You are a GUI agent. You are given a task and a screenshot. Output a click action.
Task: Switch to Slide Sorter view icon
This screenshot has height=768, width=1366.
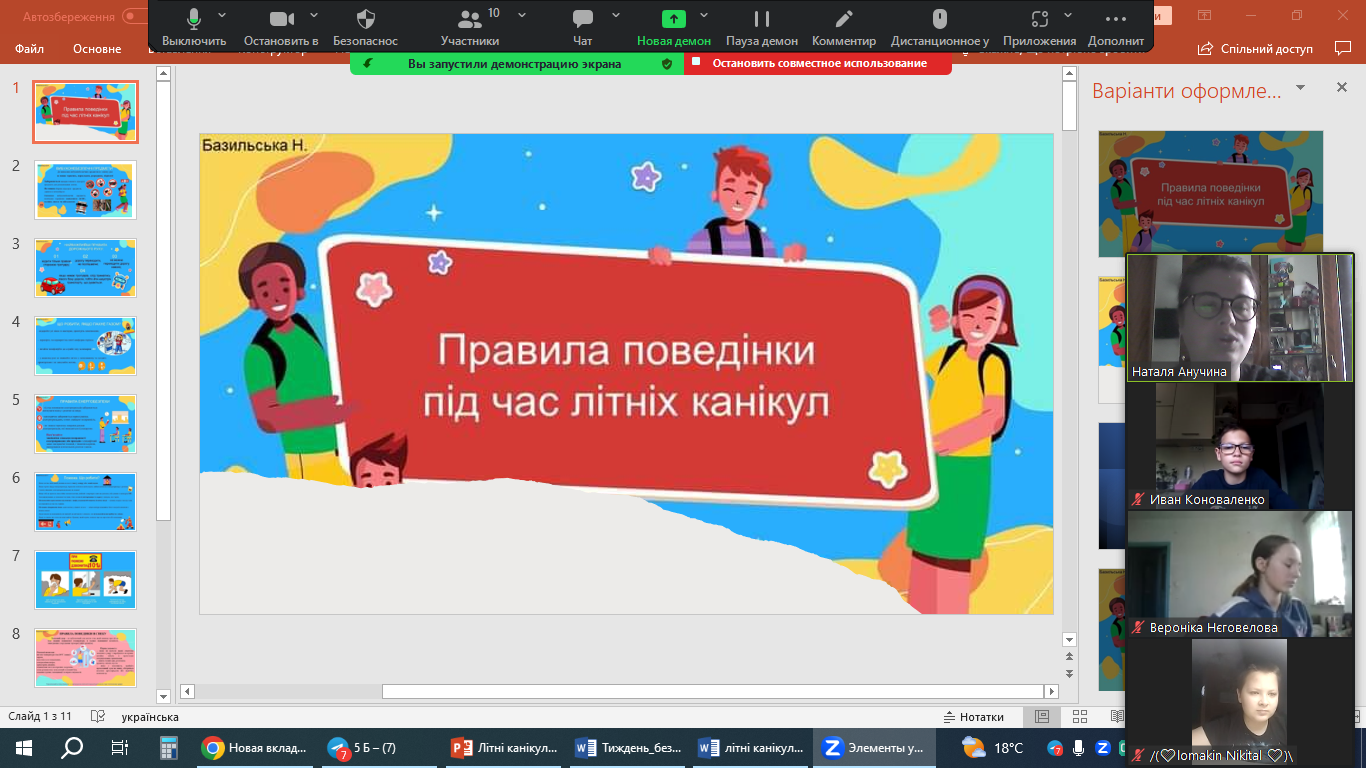pyautogui.click(x=1079, y=717)
